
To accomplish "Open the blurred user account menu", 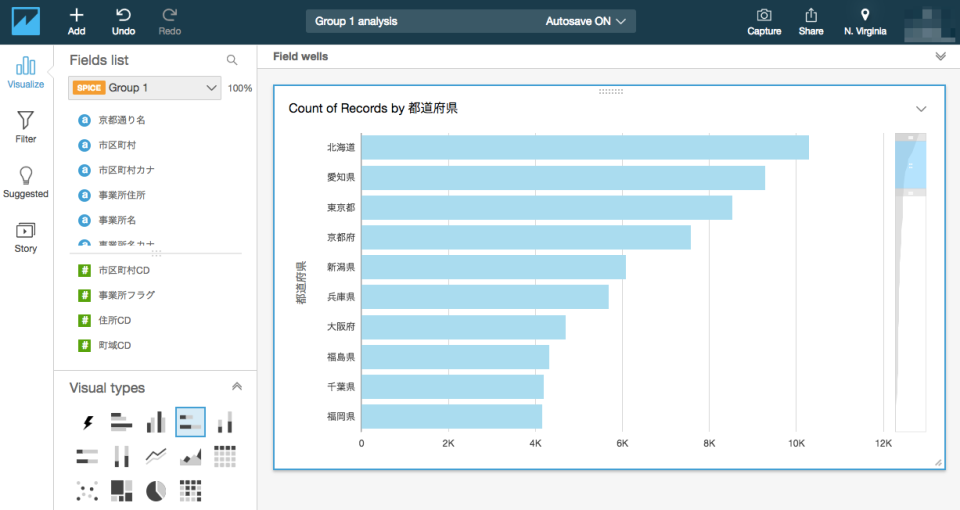I will pos(930,23).
